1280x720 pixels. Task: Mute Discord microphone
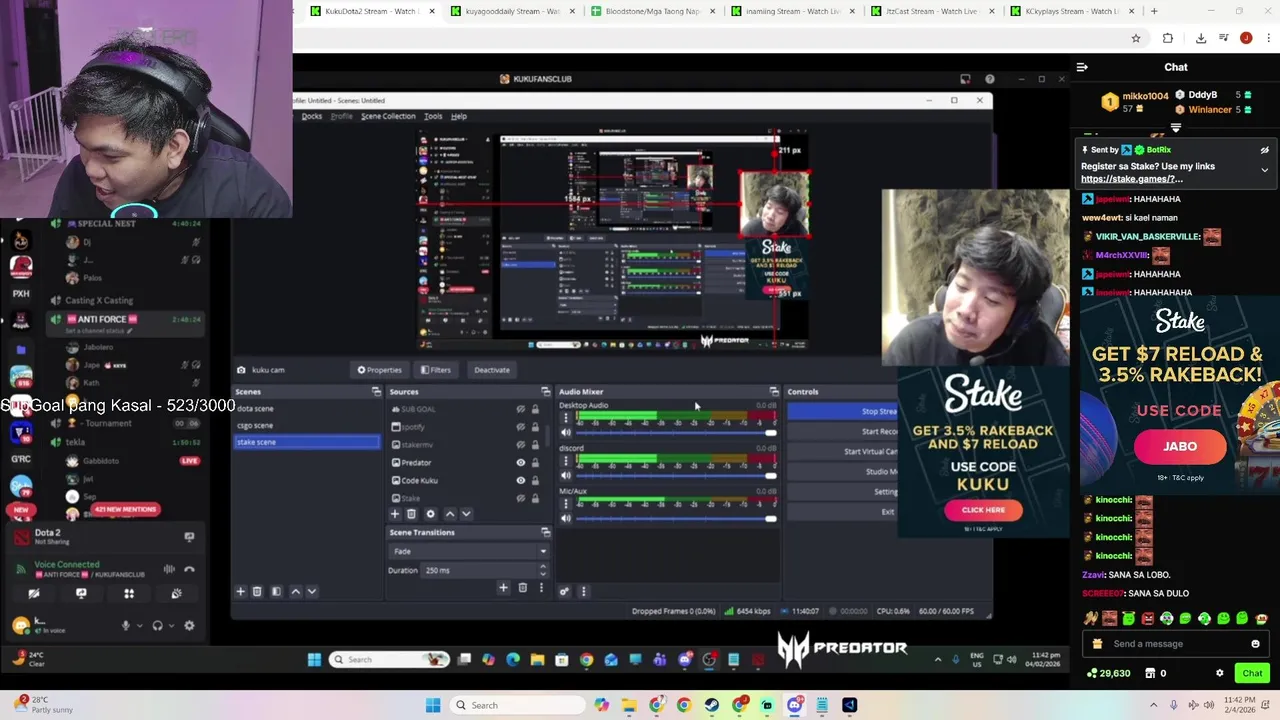click(125, 626)
